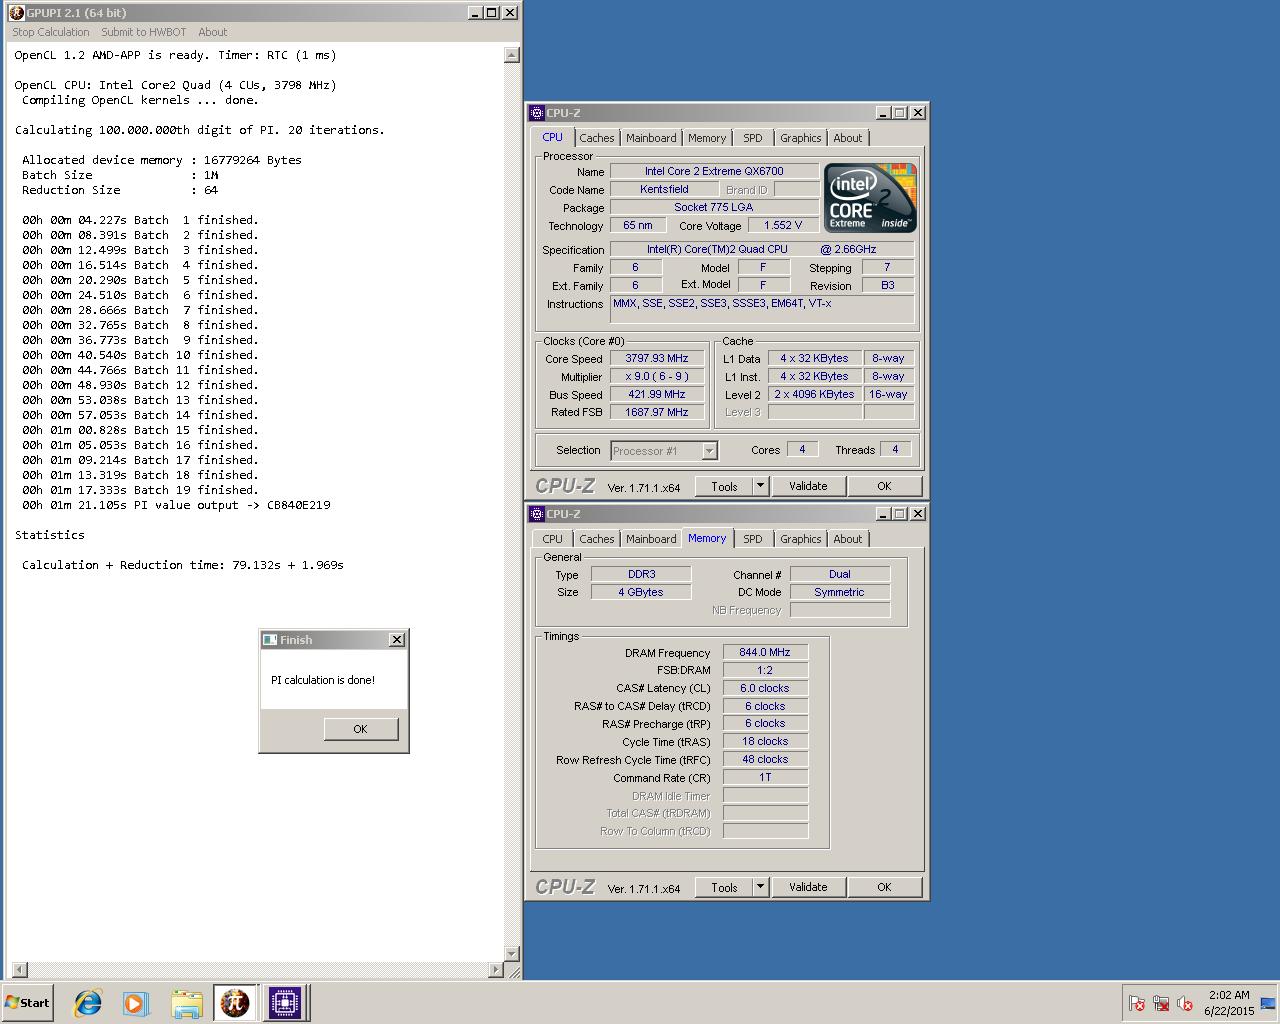Click the FSB:DRAM ratio value 1:2
This screenshot has width=1280, height=1024.
[765, 670]
